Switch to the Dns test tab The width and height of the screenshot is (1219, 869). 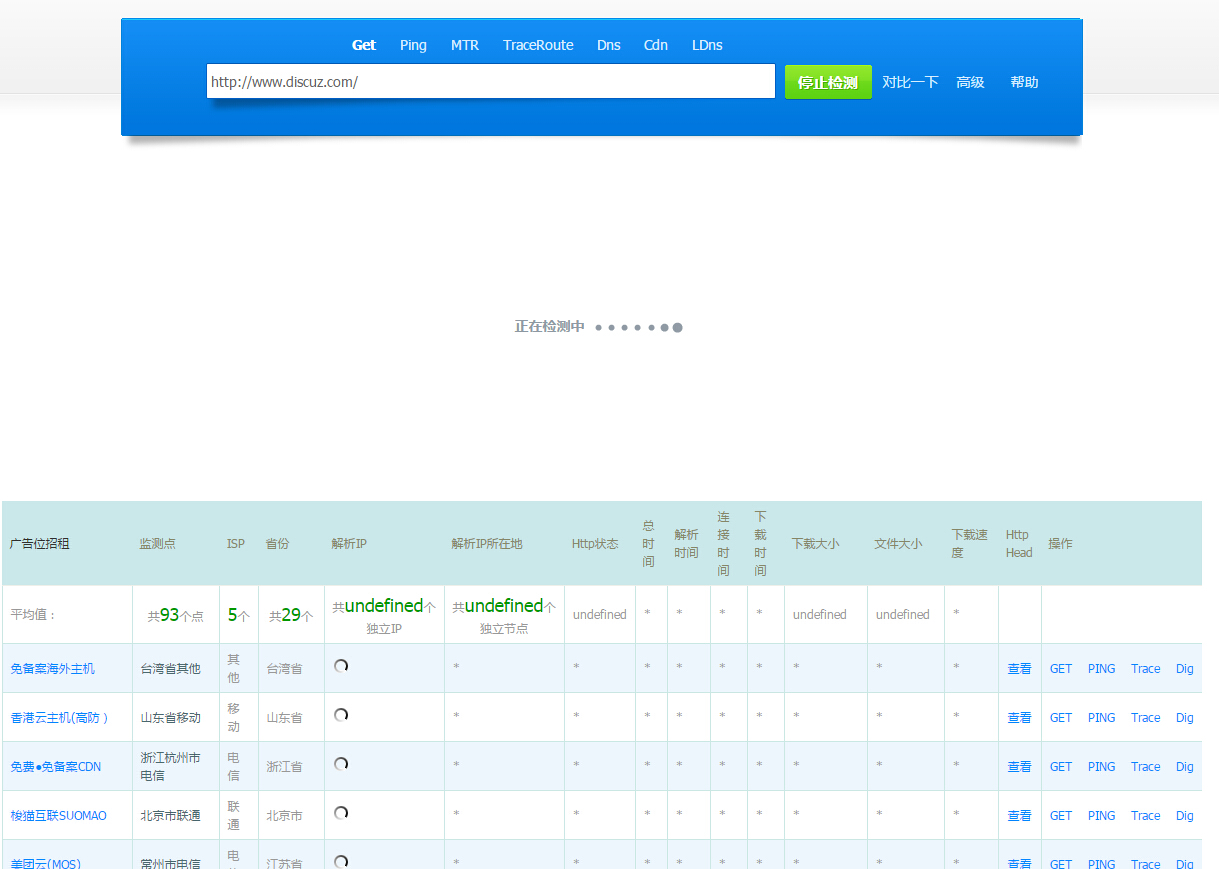[608, 45]
